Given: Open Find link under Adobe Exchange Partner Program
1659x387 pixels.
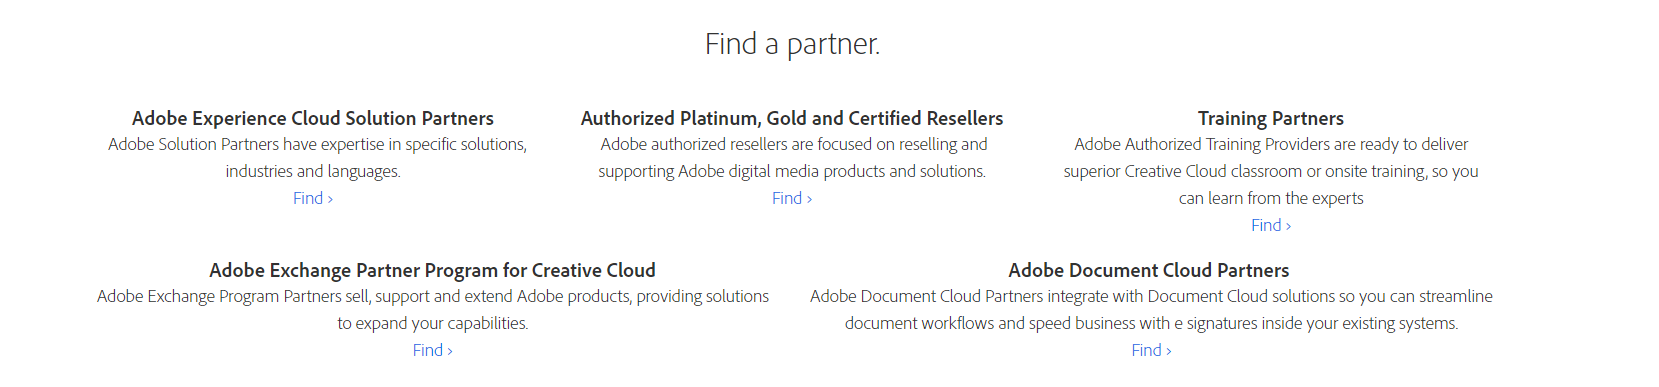Looking at the screenshot, I should click(433, 350).
